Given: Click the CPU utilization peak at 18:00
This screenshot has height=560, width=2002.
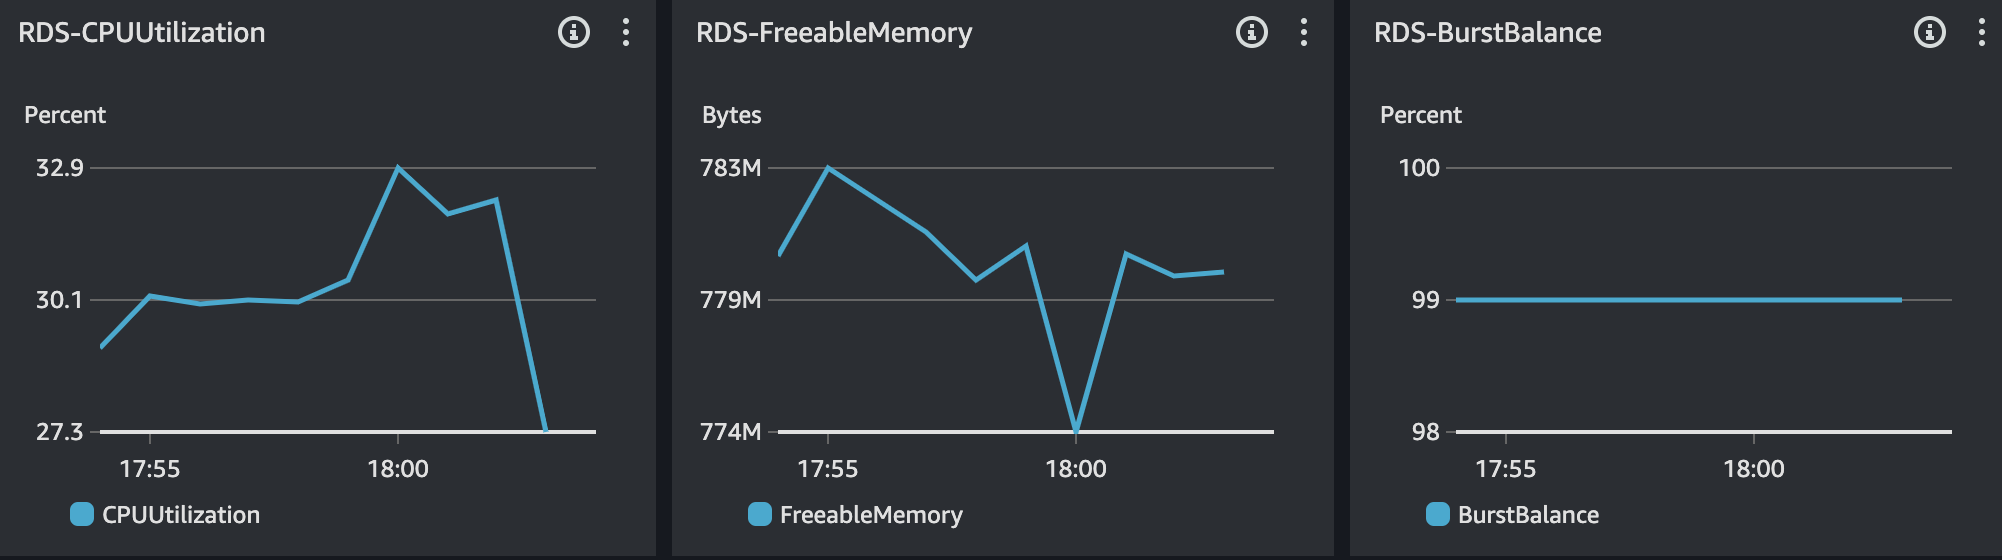Looking at the screenshot, I should [398, 168].
